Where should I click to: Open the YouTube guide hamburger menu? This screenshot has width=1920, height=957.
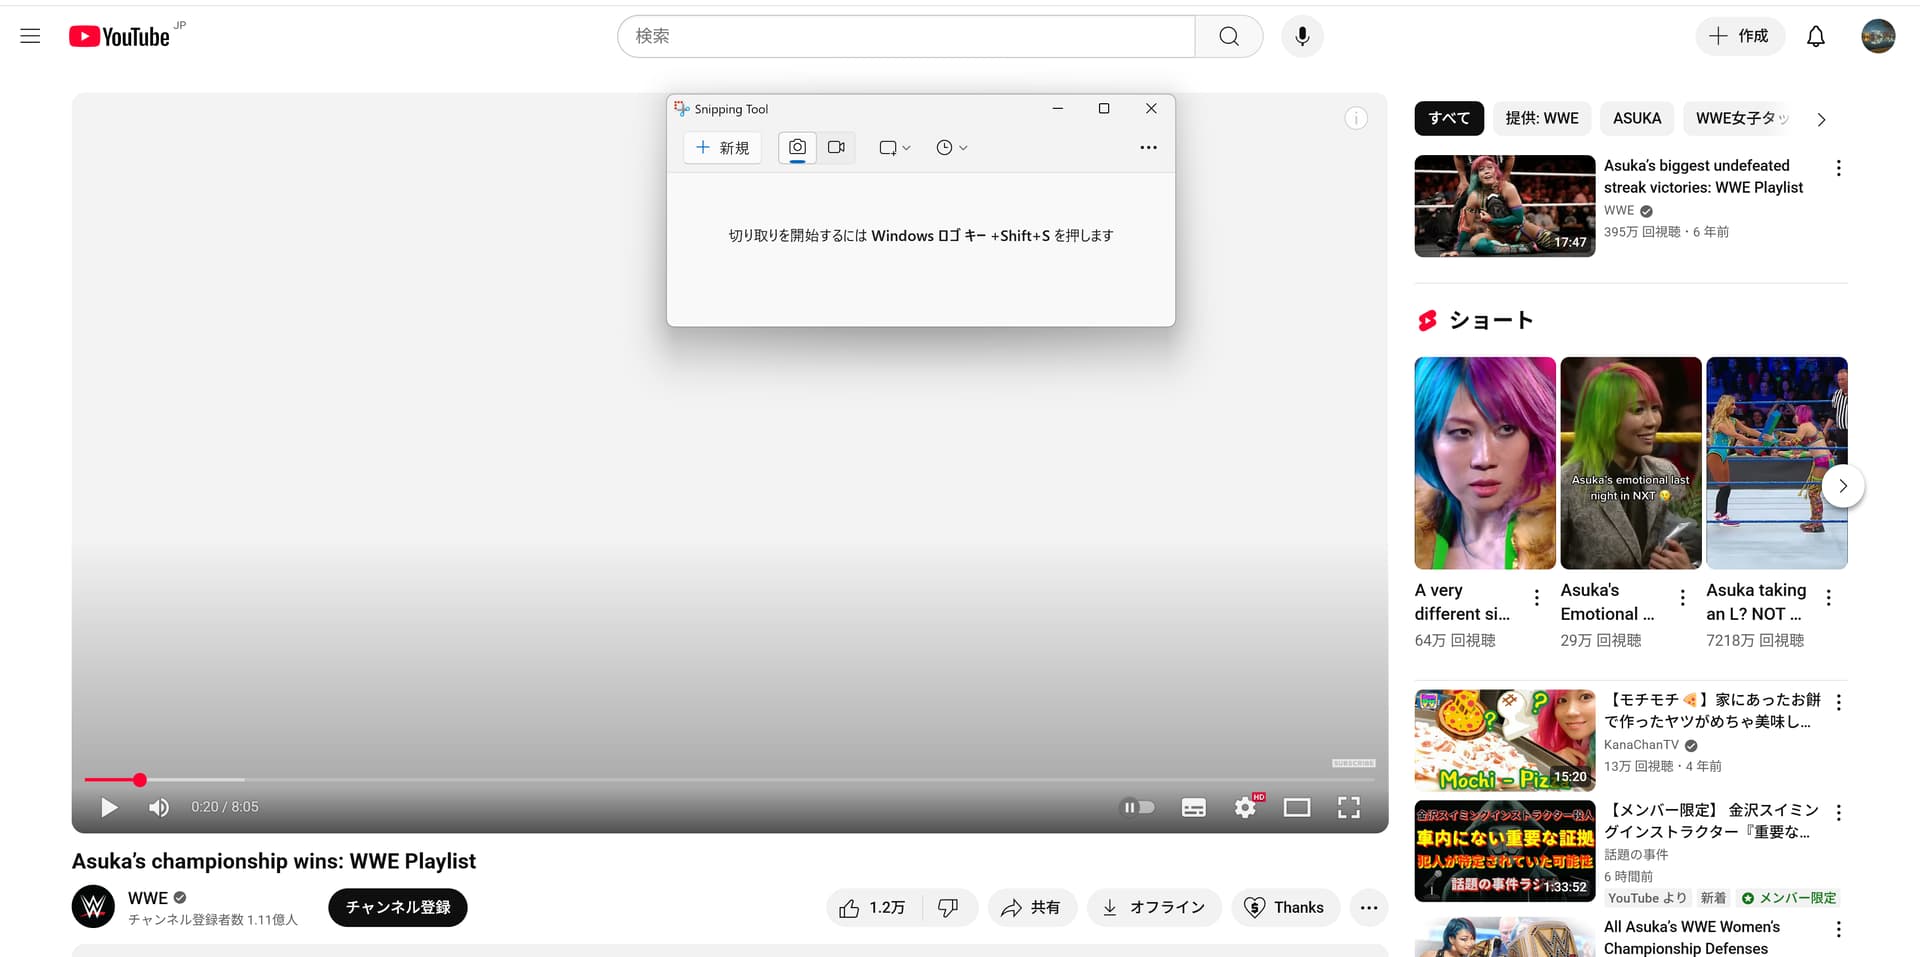point(30,36)
